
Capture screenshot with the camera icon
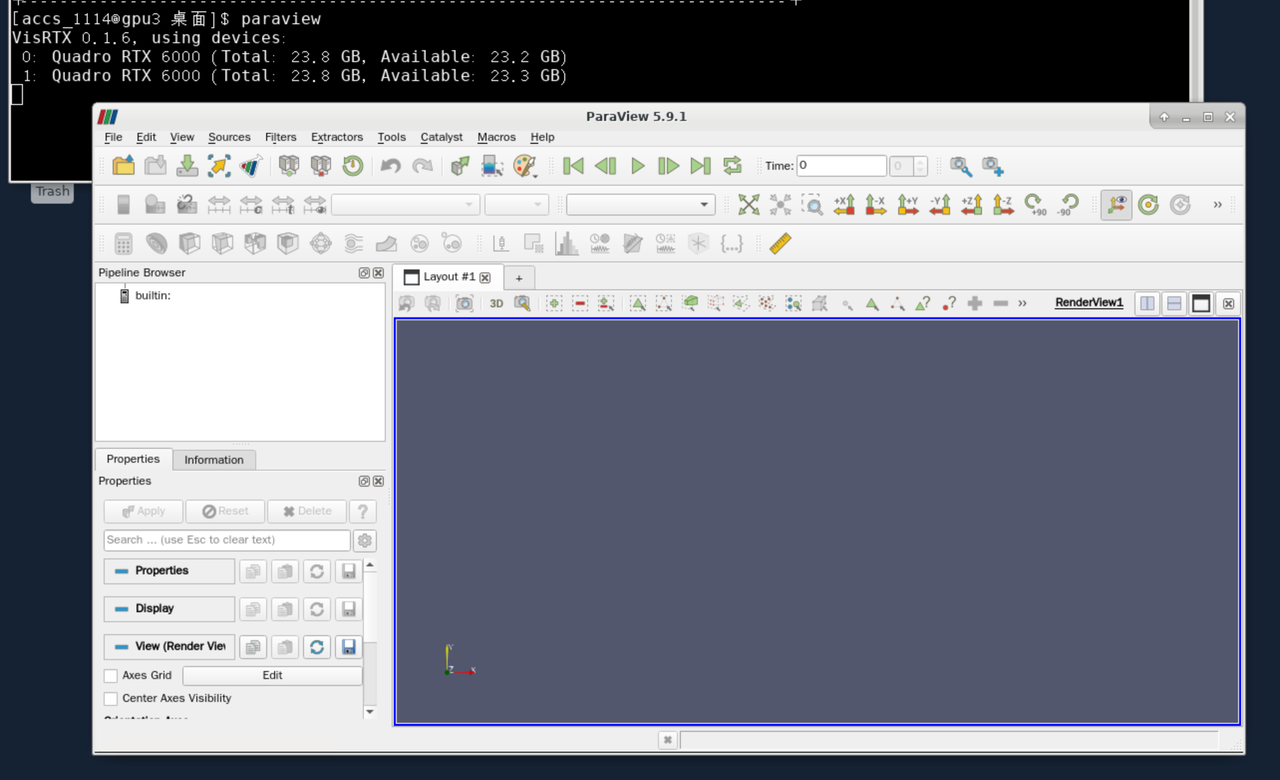pyautogui.click(x=464, y=303)
